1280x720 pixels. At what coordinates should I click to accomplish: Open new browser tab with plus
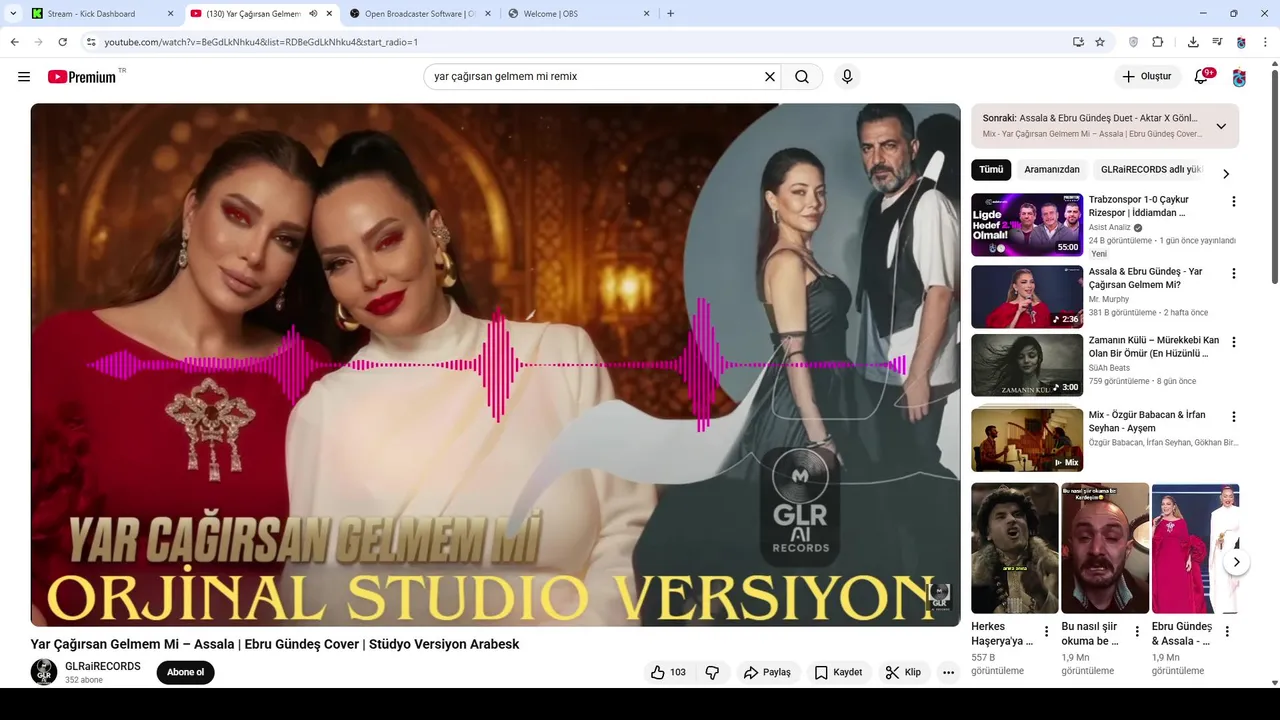click(670, 14)
